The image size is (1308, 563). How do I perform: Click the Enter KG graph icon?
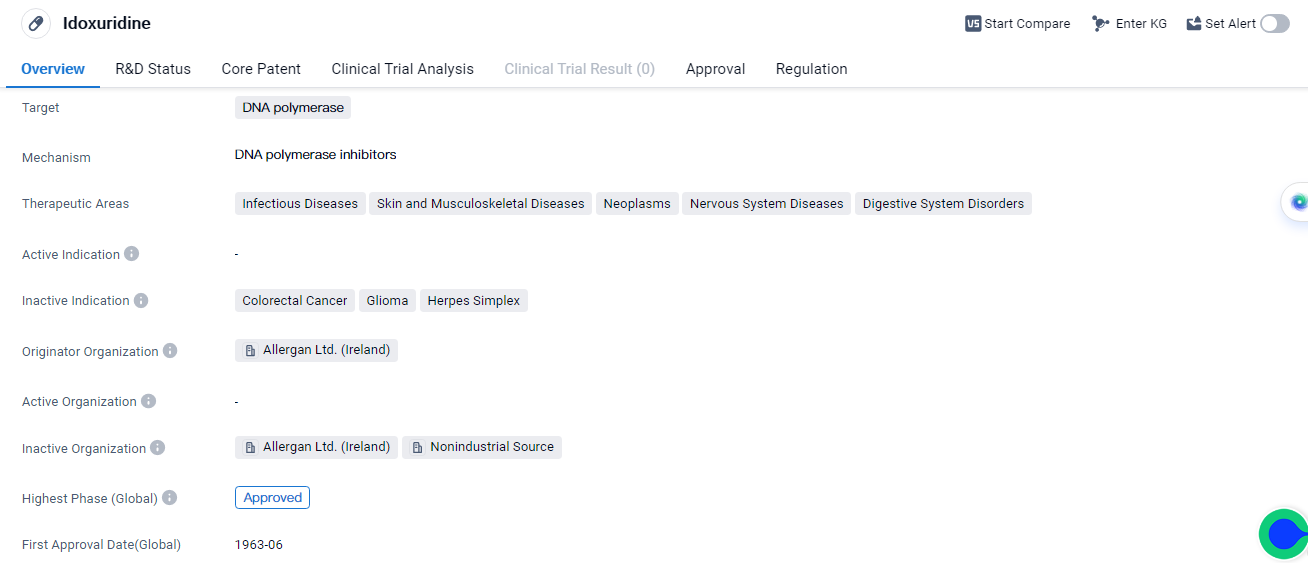point(1100,24)
